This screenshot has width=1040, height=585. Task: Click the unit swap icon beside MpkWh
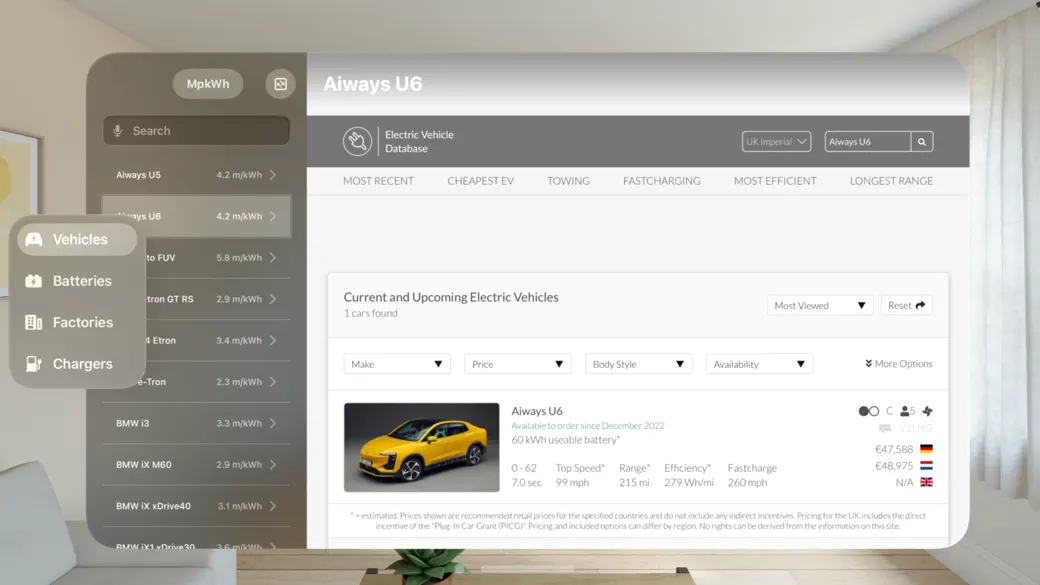[x=280, y=84]
